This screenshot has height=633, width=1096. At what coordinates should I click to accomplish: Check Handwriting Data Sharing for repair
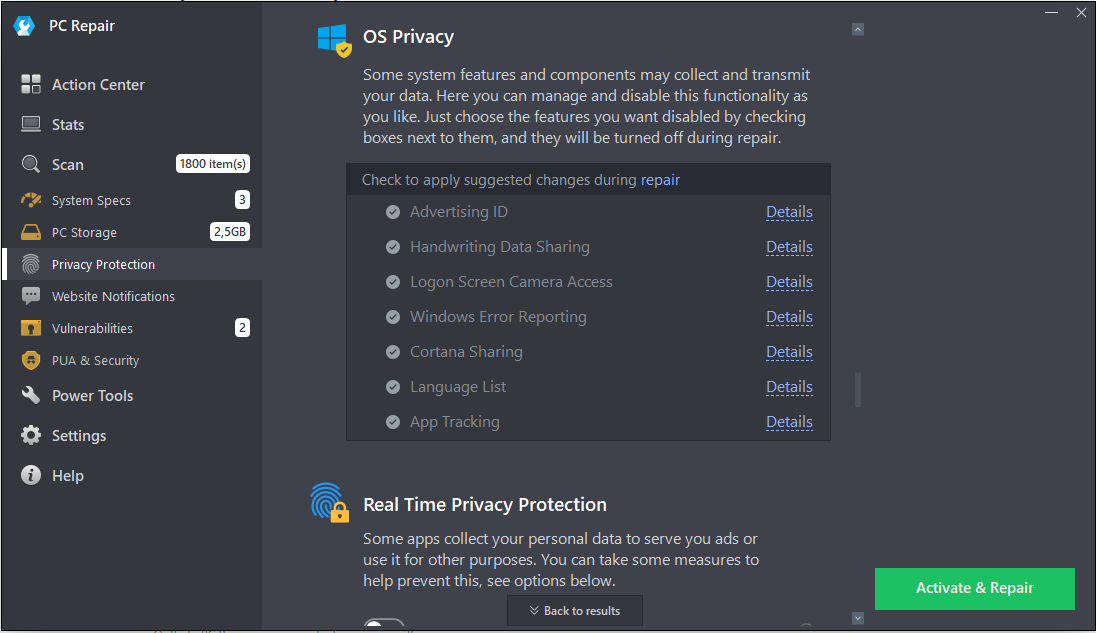pos(392,246)
